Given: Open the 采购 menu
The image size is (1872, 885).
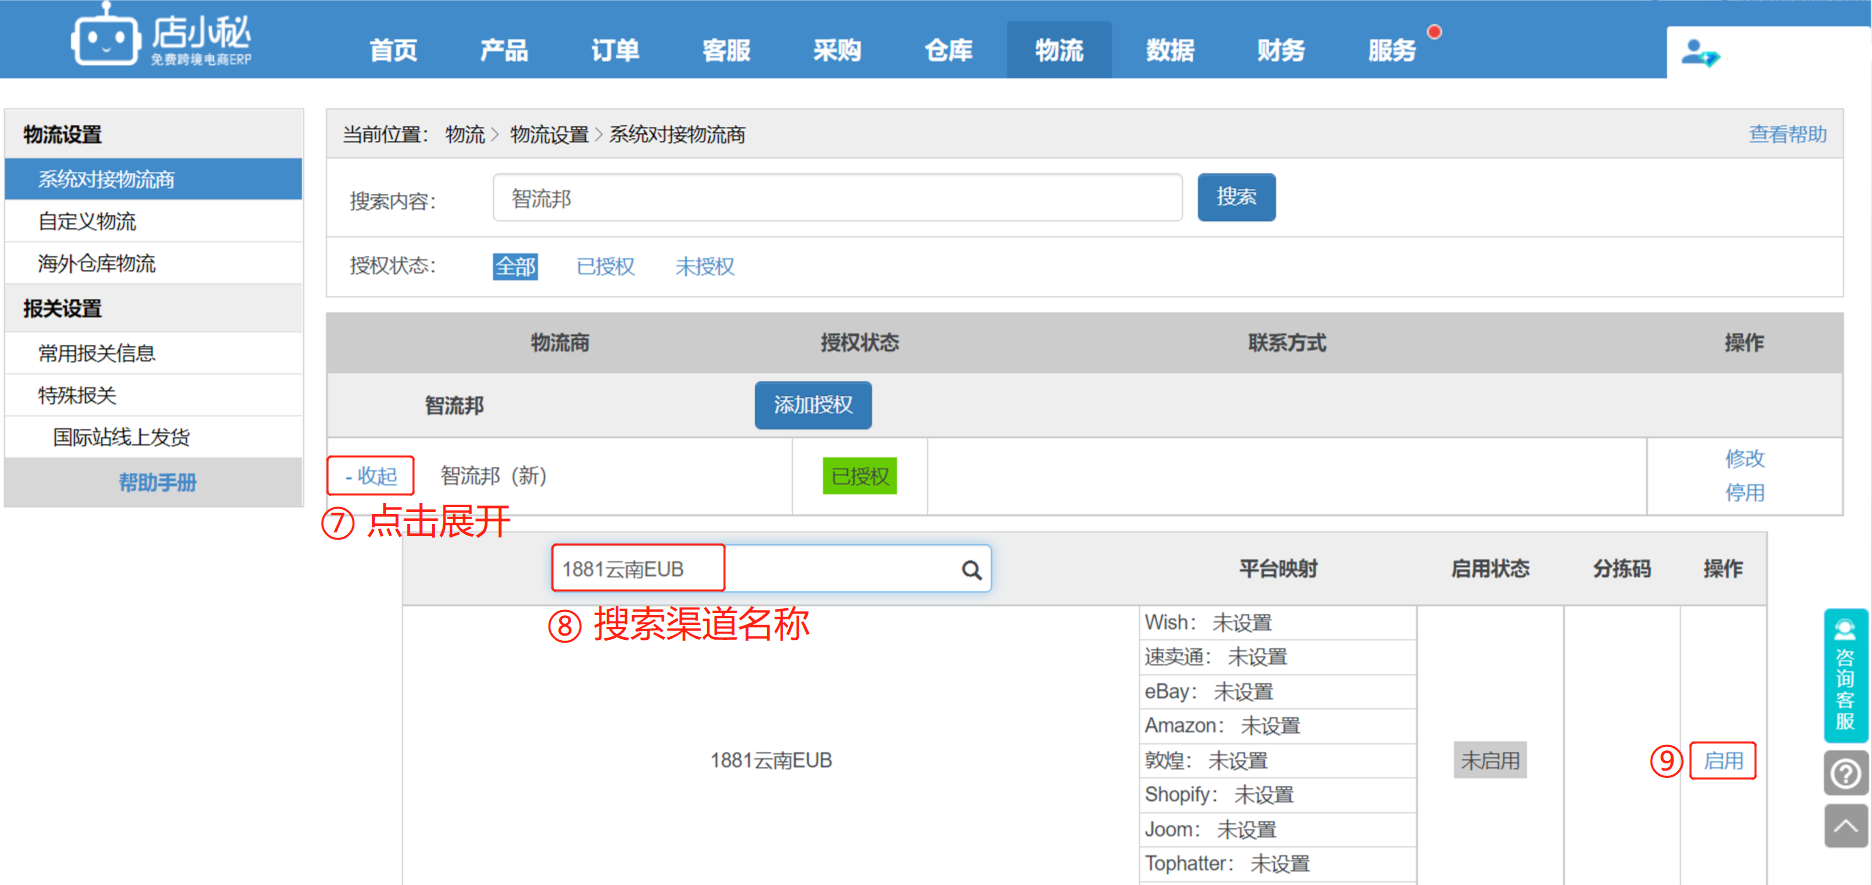Looking at the screenshot, I should 837,50.
